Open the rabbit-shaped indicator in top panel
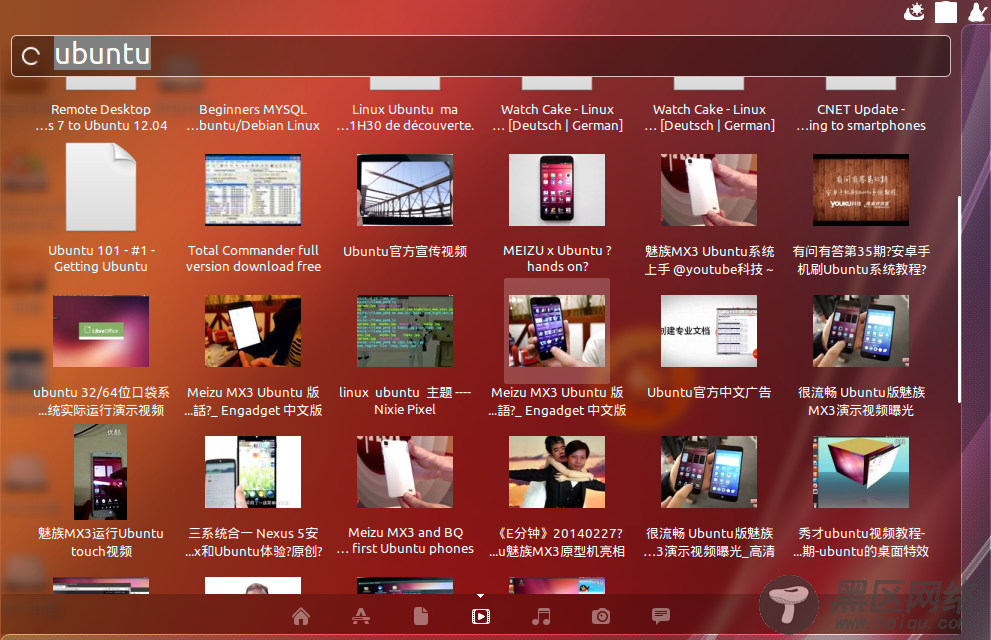The image size is (991, 640). pos(977,12)
